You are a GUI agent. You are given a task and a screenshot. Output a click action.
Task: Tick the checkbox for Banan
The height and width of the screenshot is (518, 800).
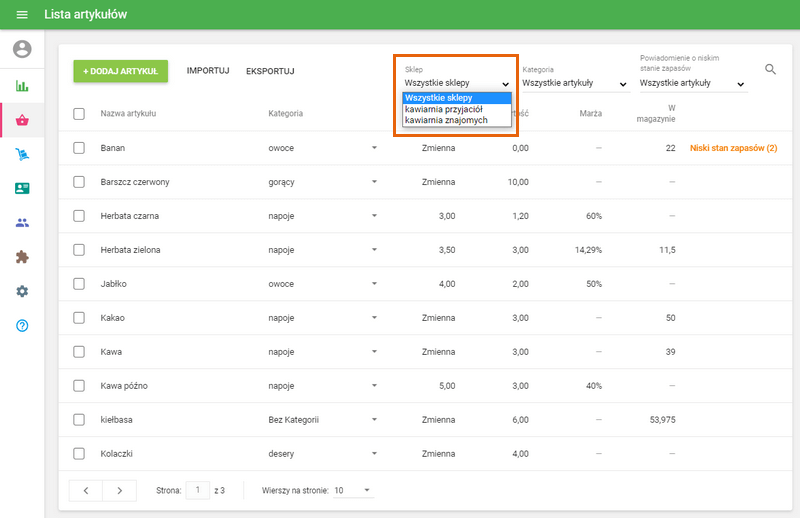[x=79, y=148]
